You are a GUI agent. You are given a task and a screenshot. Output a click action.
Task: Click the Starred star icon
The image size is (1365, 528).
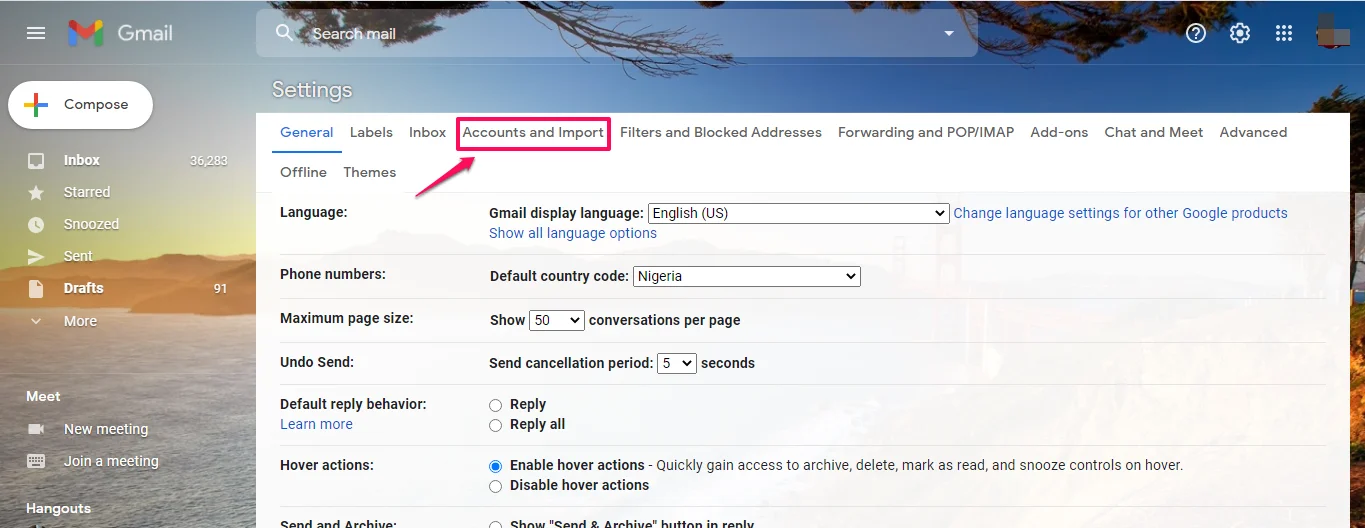pyautogui.click(x=36, y=192)
